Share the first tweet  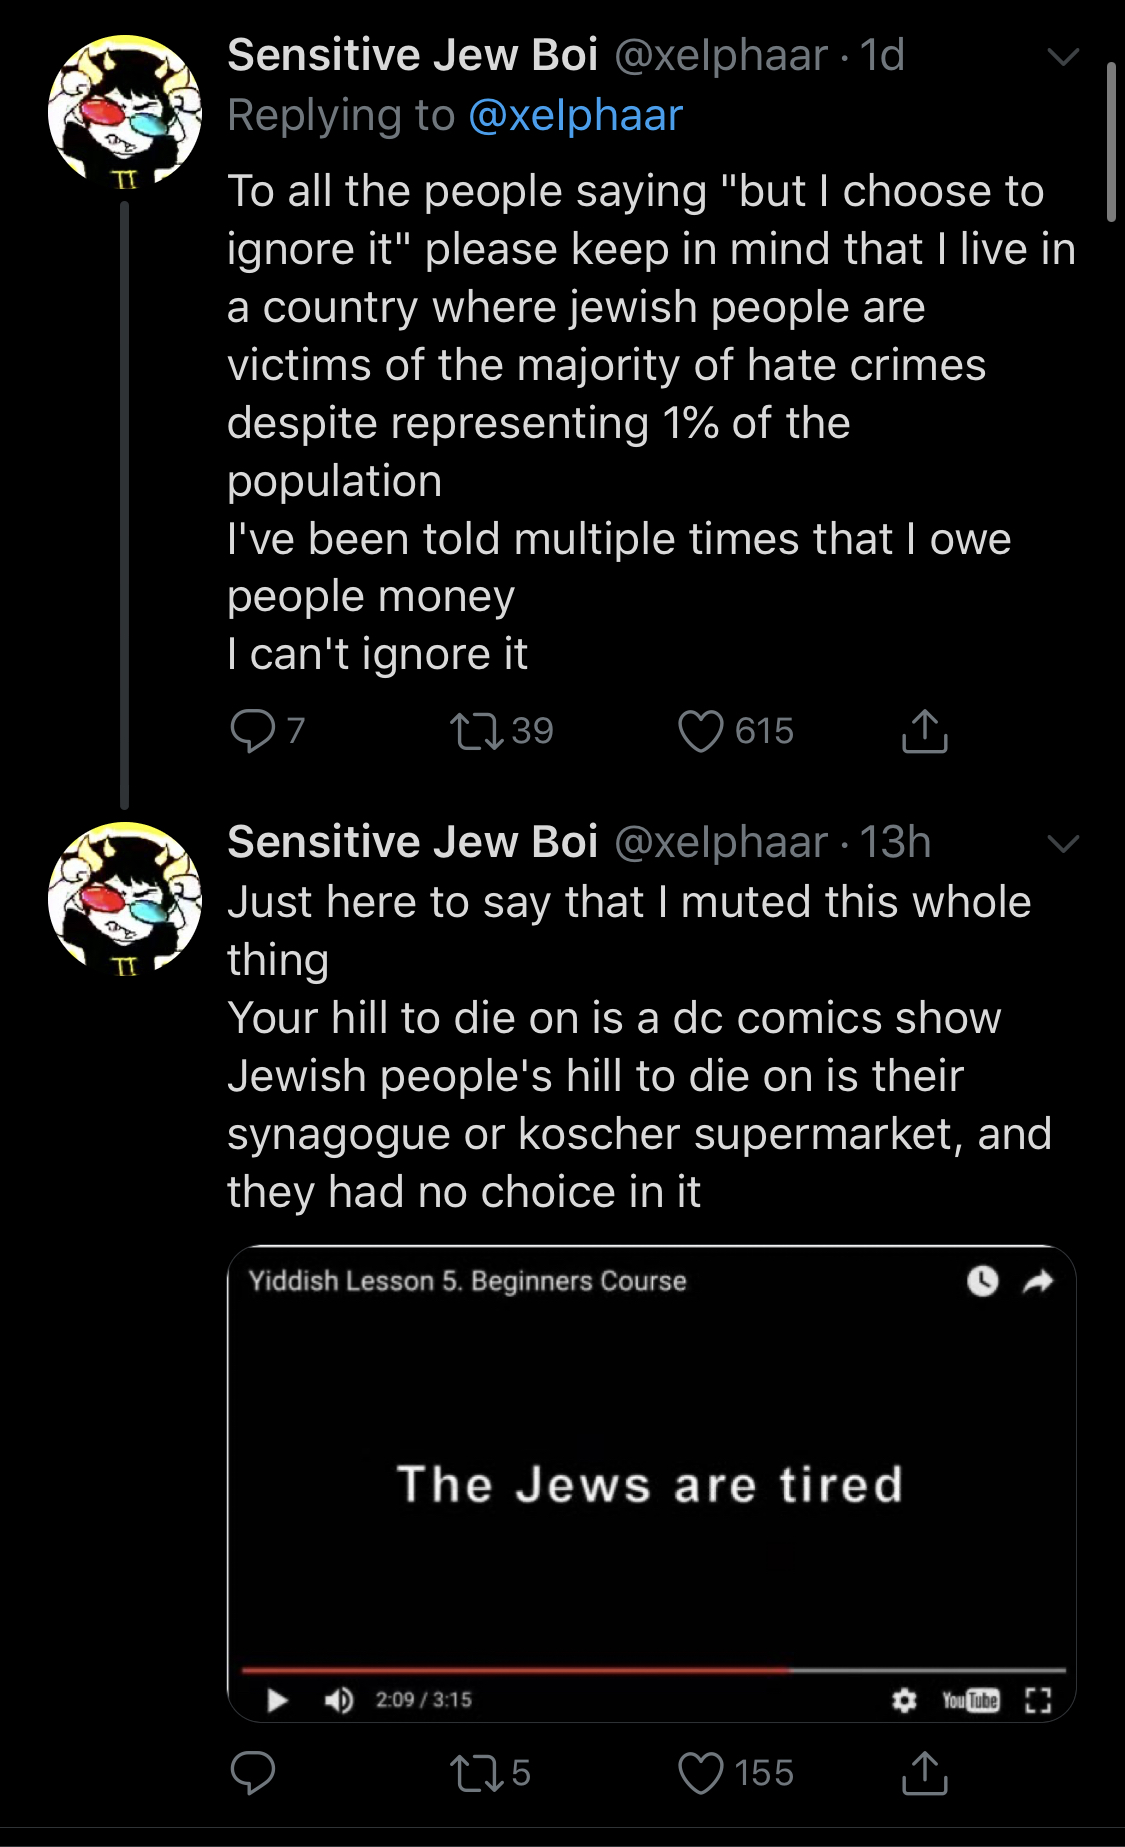[924, 731]
